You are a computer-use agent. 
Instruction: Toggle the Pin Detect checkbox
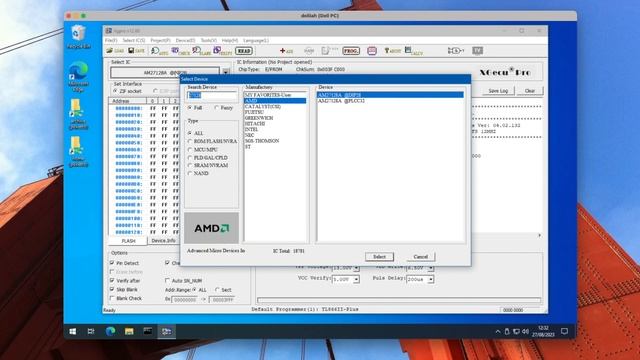[x=112, y=263]
